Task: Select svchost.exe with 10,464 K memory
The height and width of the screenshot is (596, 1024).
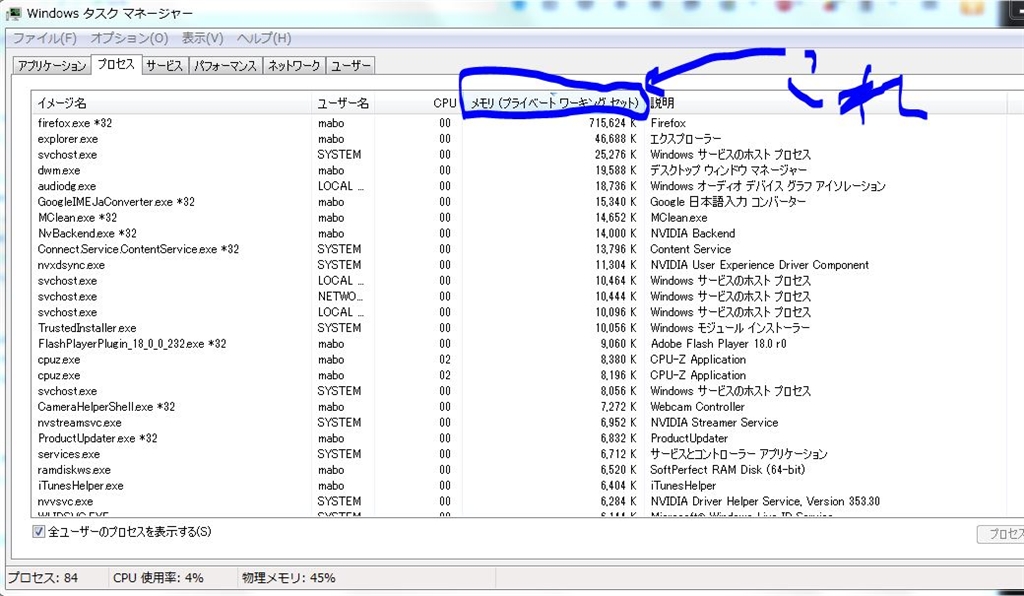Action: 519,281
